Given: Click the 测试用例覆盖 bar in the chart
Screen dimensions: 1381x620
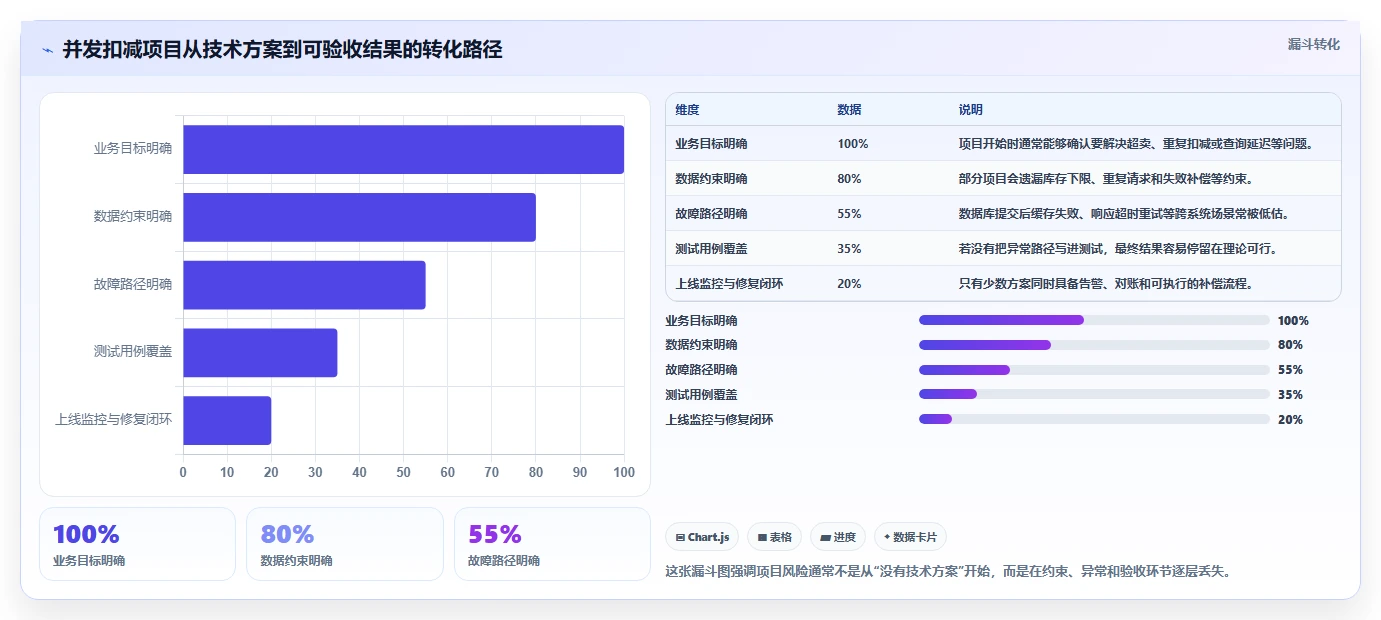Looking at the screenshot, I should pyautogui.click(x=260, y=352).
